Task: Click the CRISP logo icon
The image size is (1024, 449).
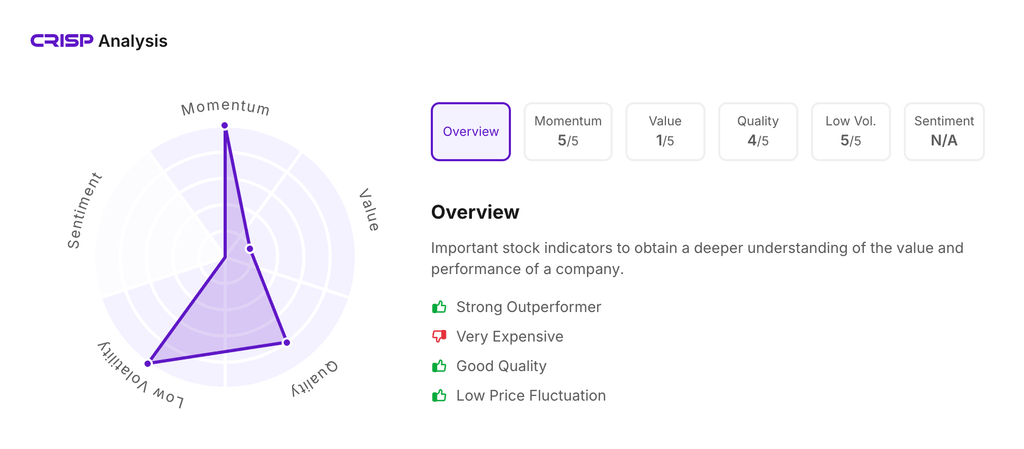Action: coord(61,41)
